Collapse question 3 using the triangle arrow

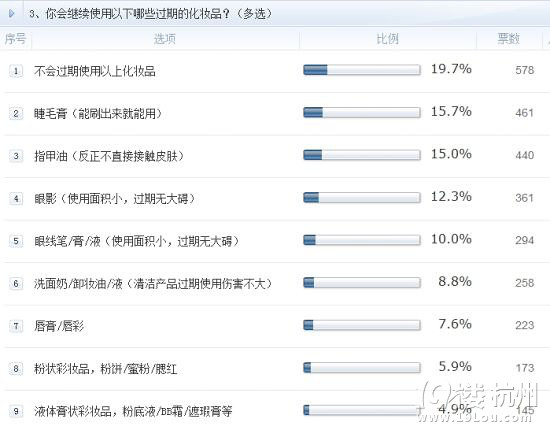point(12,13)
